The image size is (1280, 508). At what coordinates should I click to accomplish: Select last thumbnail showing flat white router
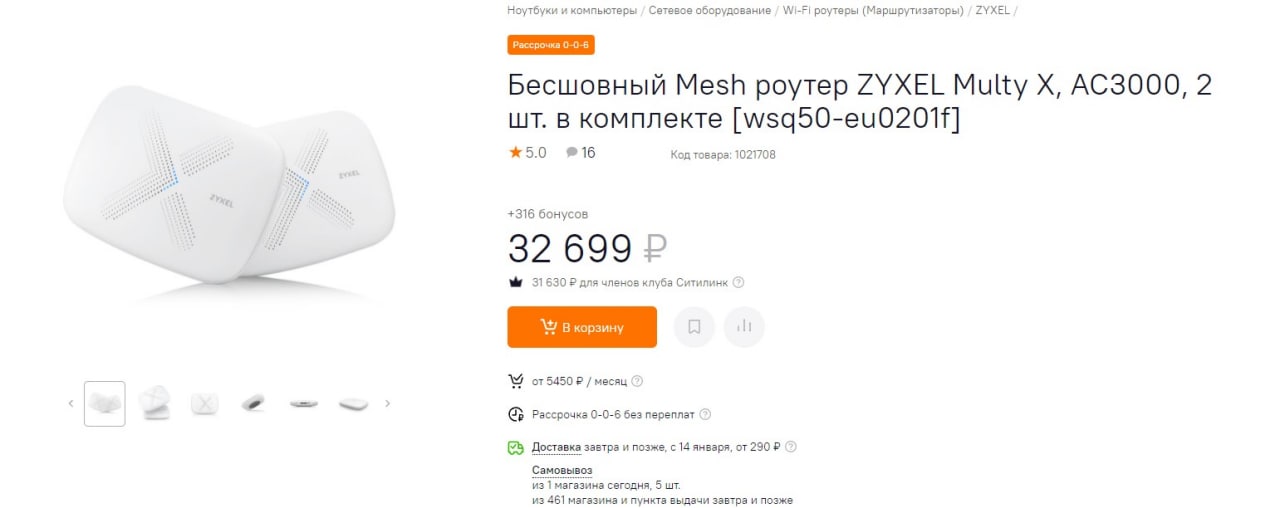point(353,404)
